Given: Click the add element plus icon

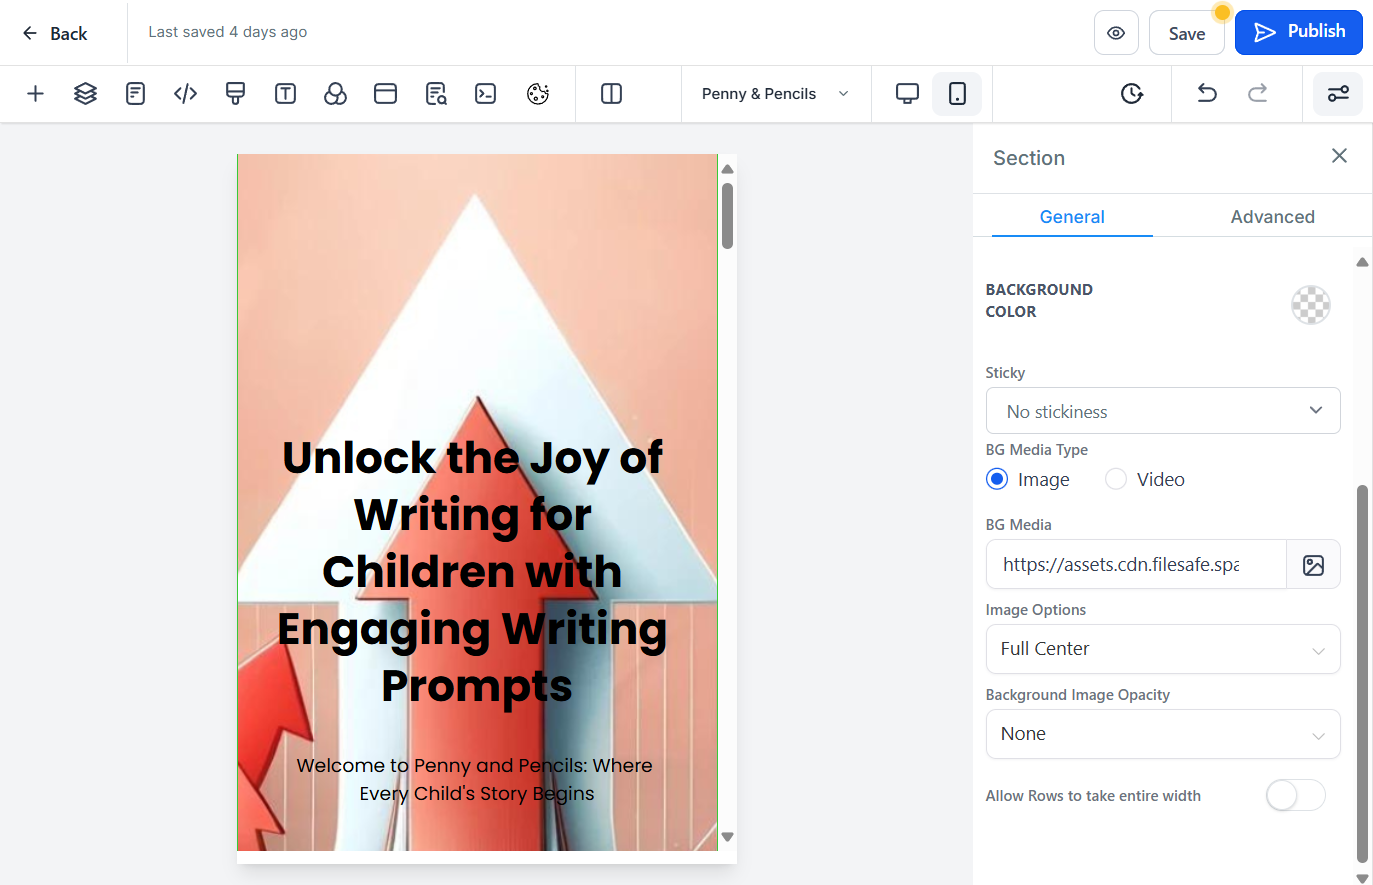Looking at the screenshot, I should 35,94.
